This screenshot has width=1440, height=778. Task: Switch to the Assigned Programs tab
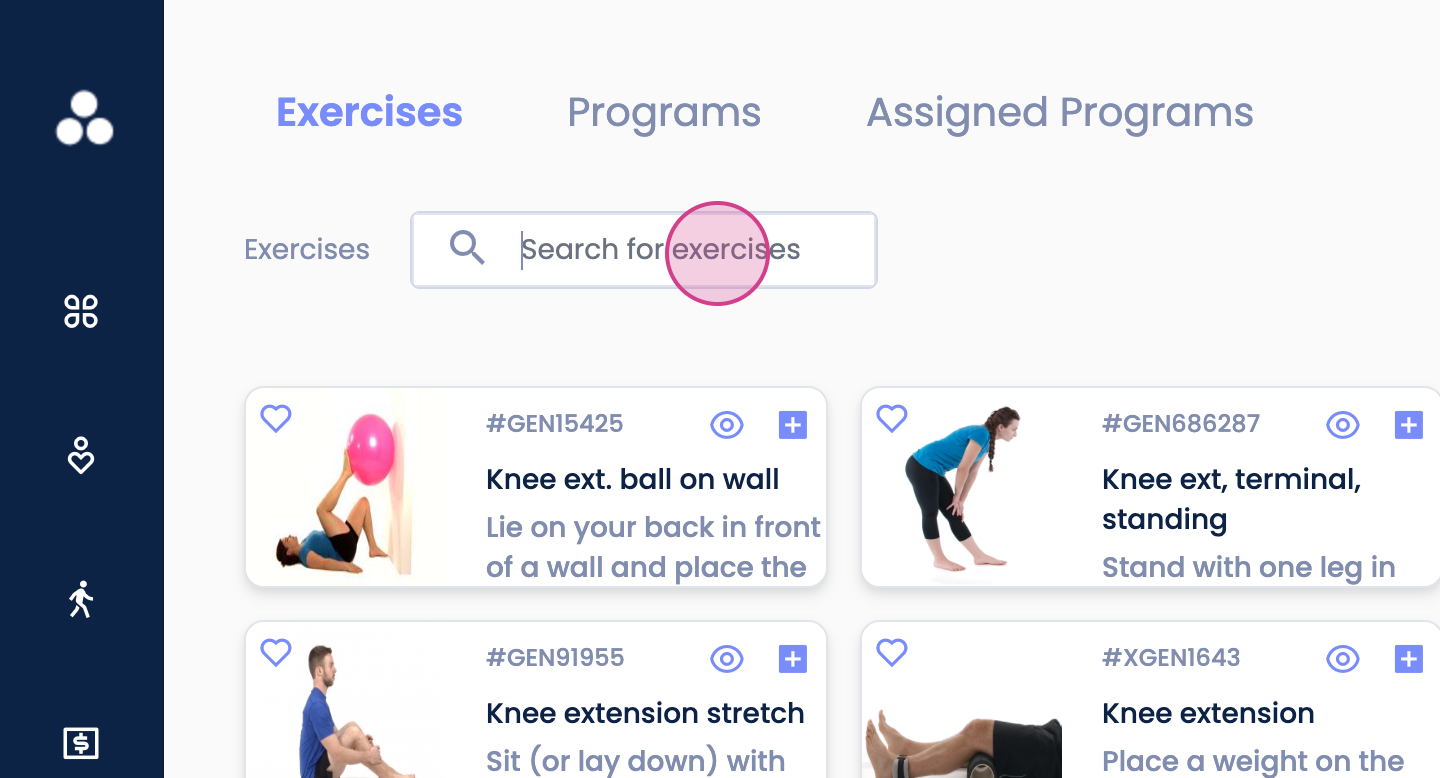coord(1060,113)
